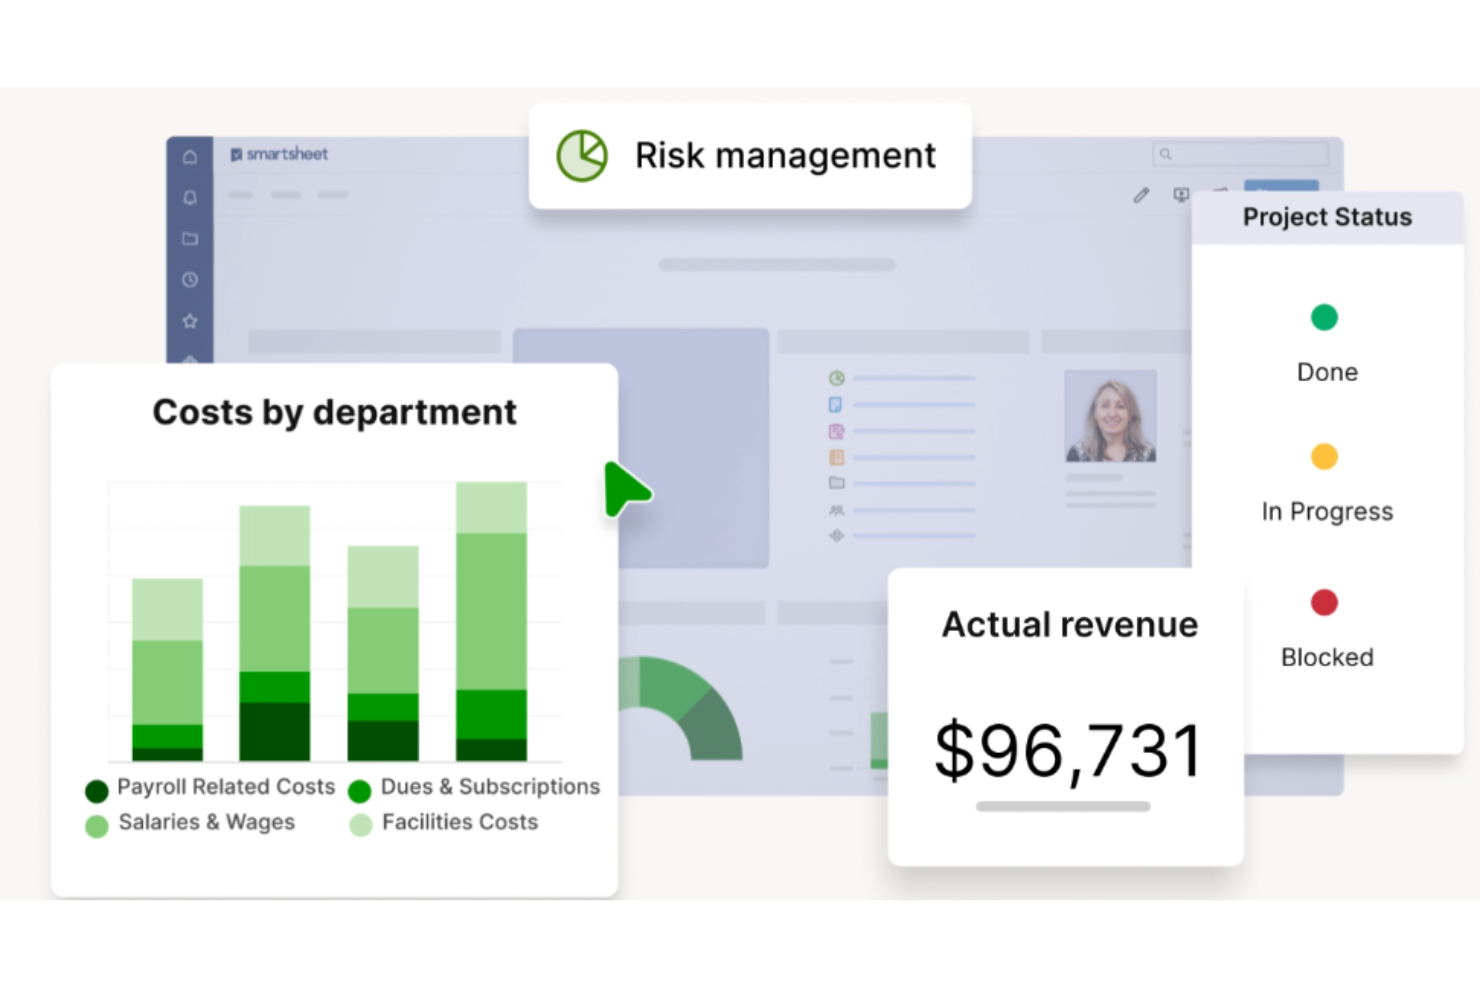This screenshot has width=1480, height=987.
Task: View recents with the clock sidebar icon
Action: 189,280
